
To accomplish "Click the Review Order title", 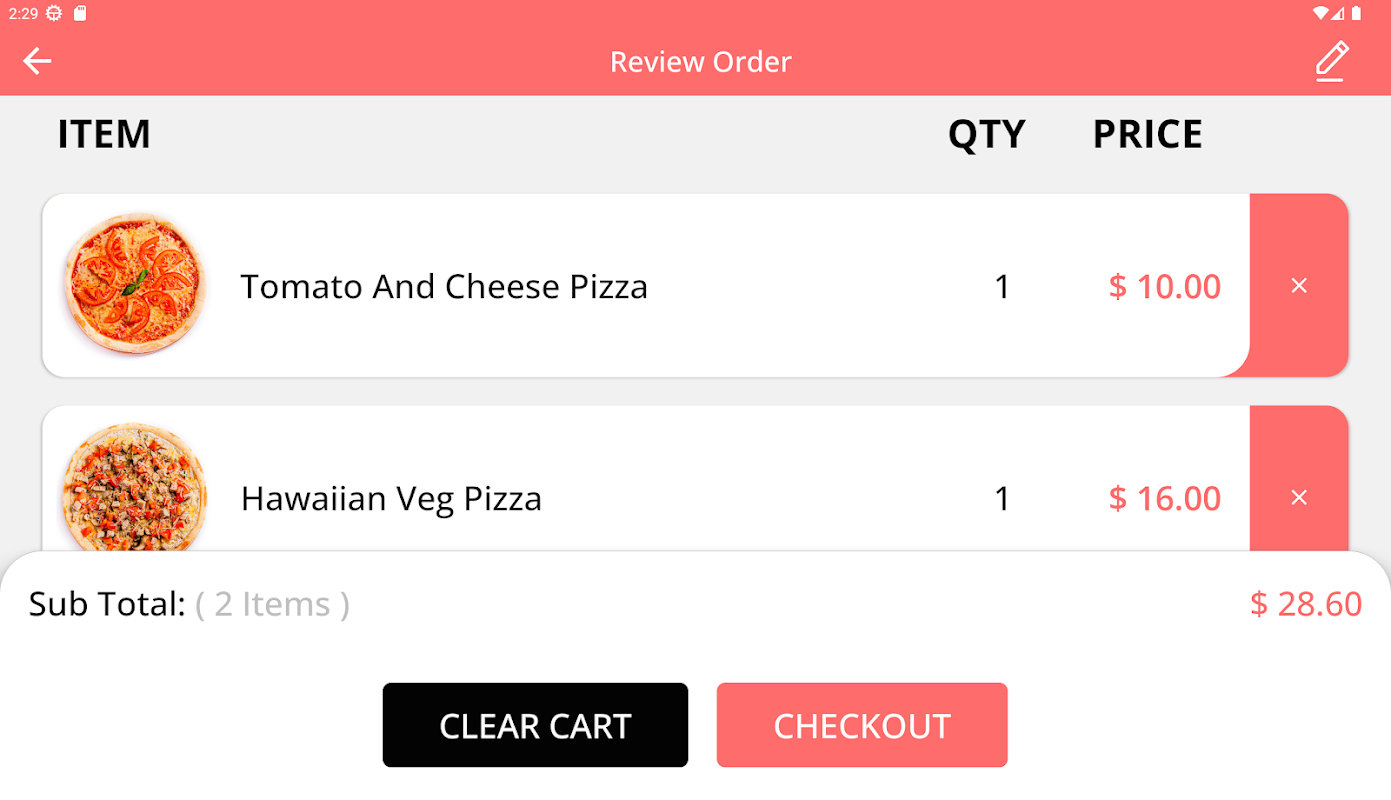I will pos(700,62).
